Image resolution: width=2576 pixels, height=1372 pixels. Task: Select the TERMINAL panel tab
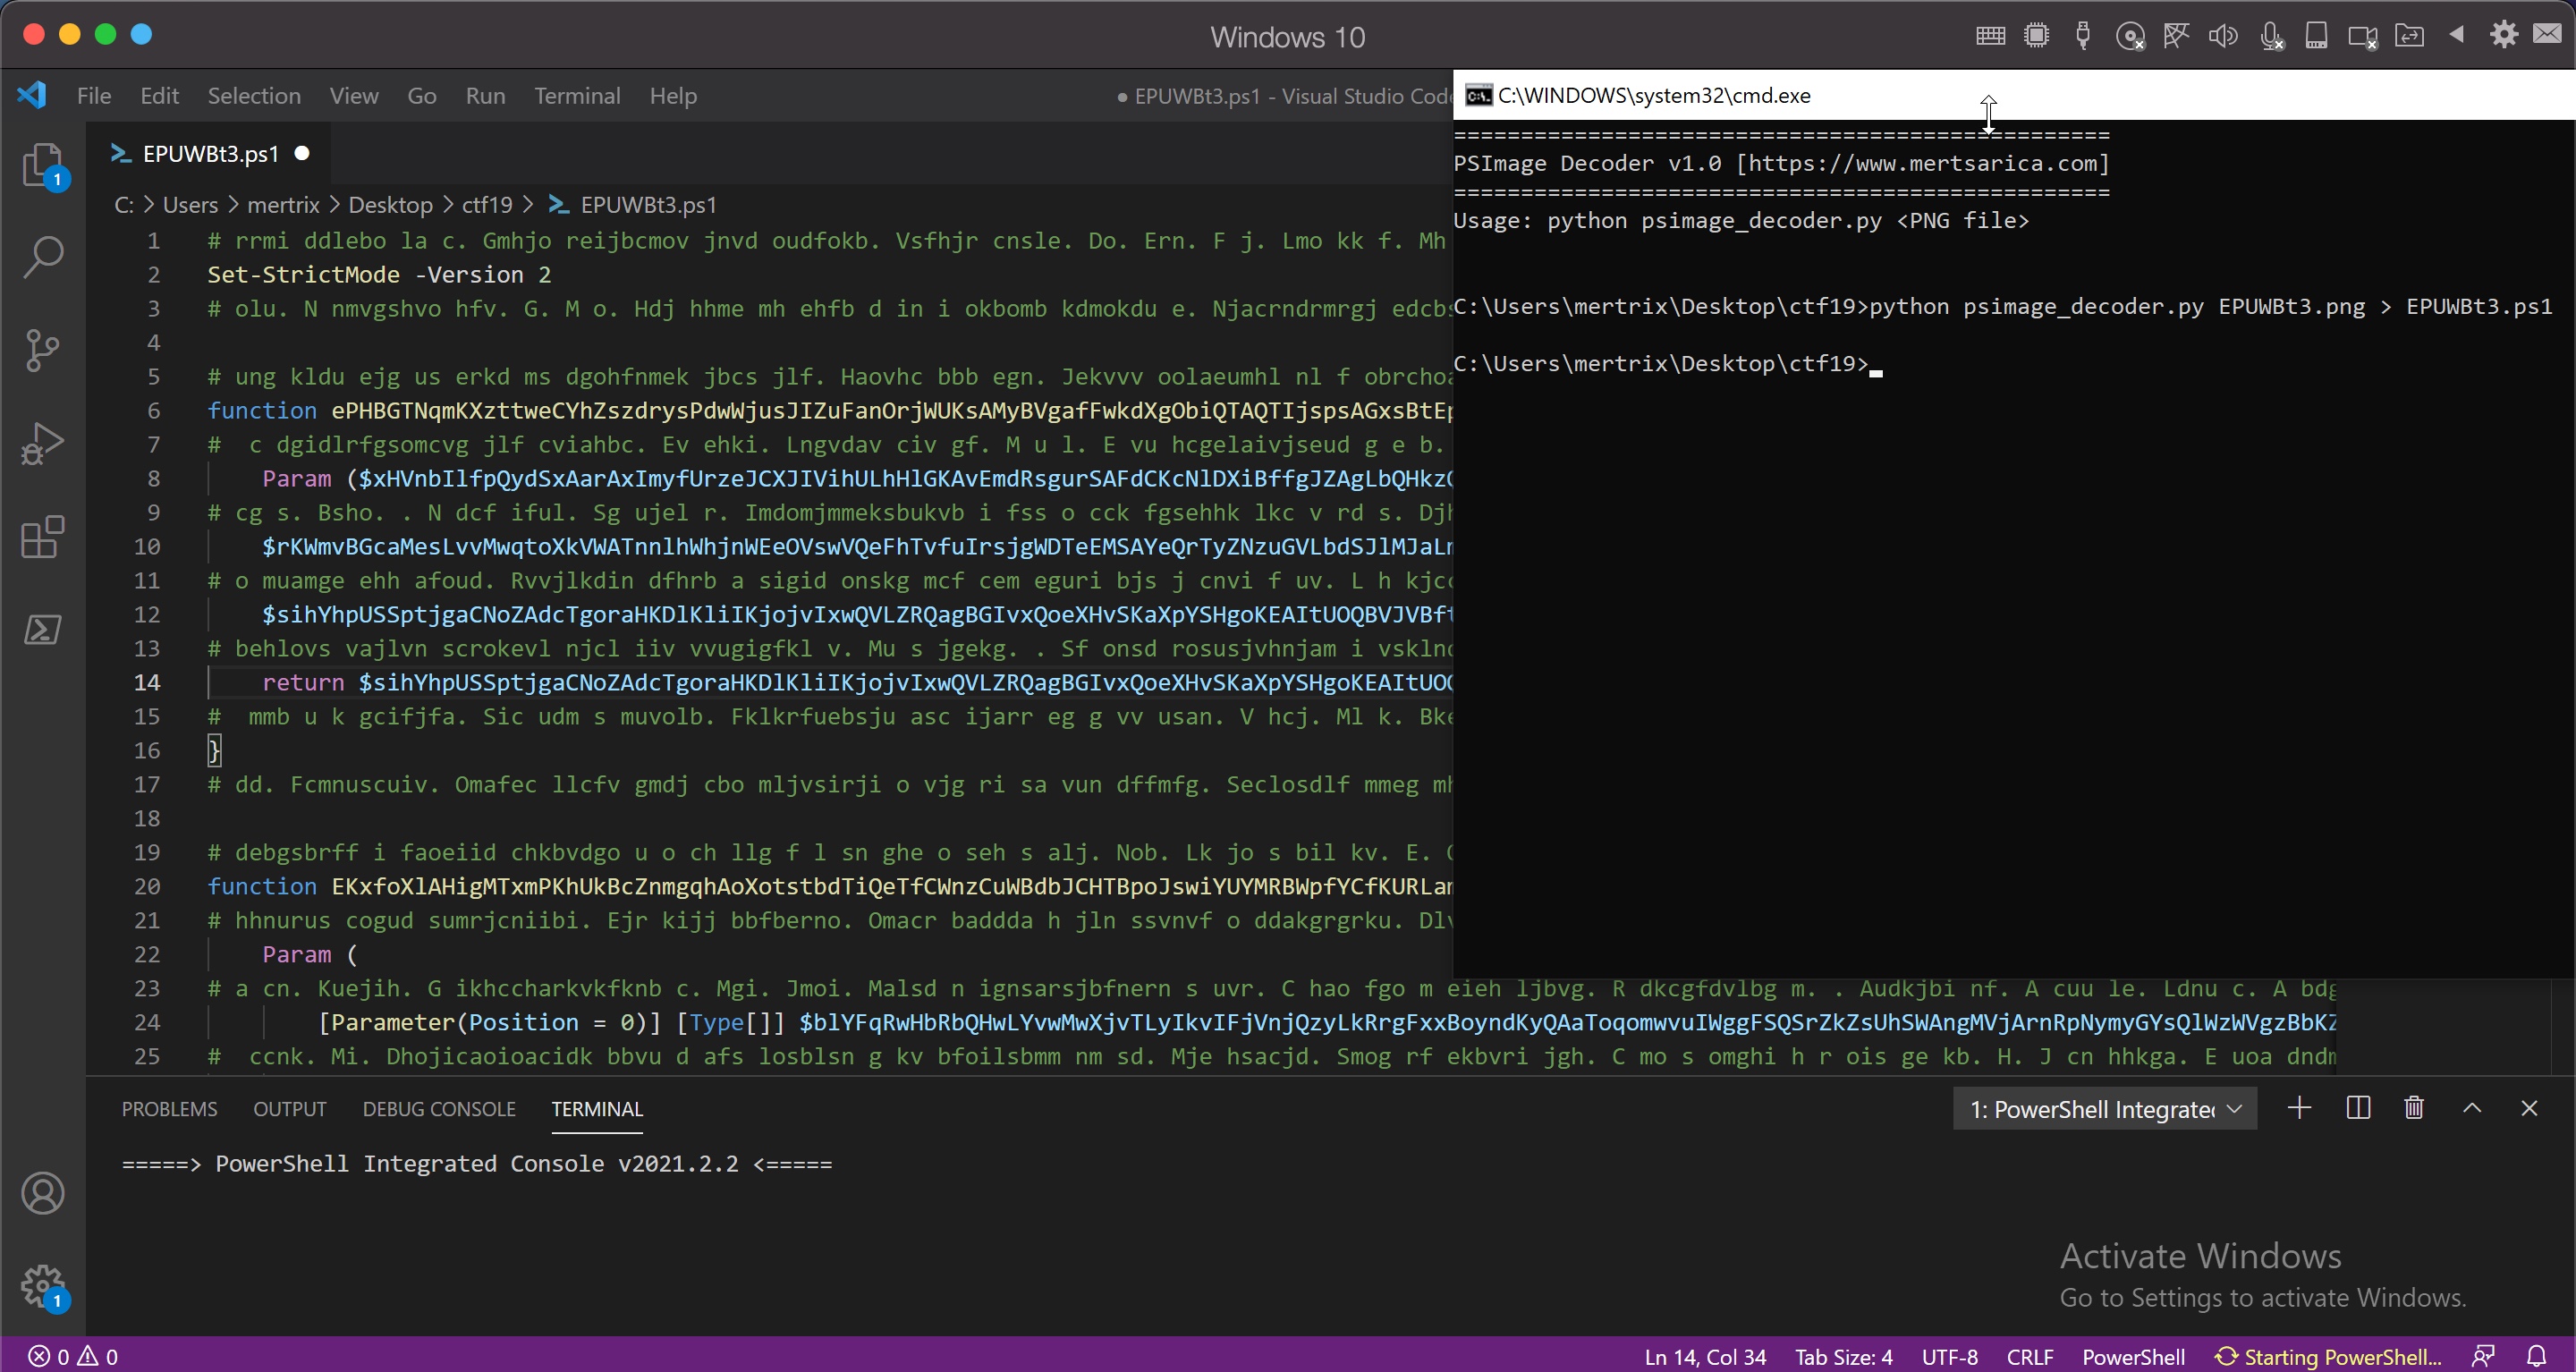tap(597, 1109)
